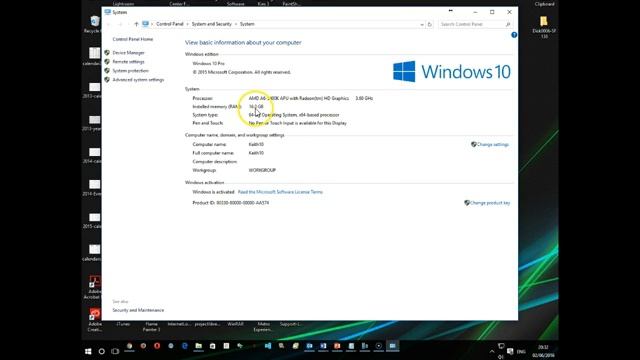Select Control Panel breadcrumb
Viewport: 640px width, 360px height.
170,24
